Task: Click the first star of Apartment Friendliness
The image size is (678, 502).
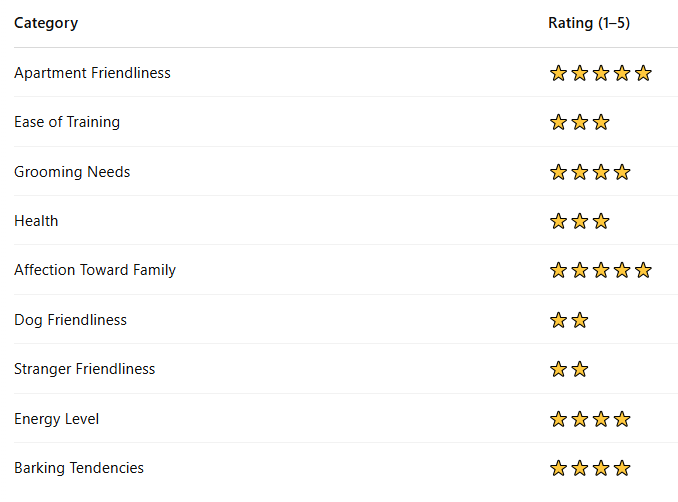Action: [558, 73]
